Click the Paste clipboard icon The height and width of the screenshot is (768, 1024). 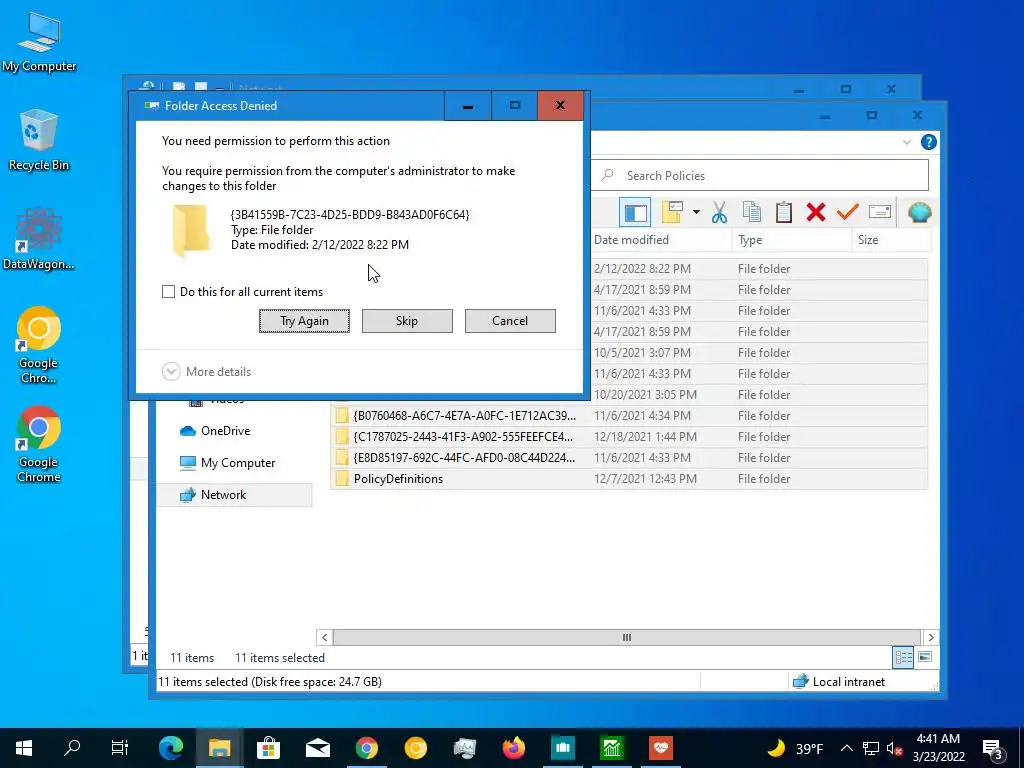tap(784, 212)
